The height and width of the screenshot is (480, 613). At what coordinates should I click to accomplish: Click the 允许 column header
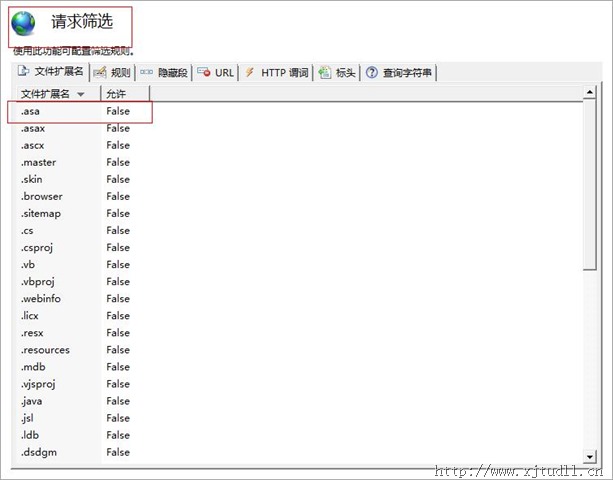117,94
